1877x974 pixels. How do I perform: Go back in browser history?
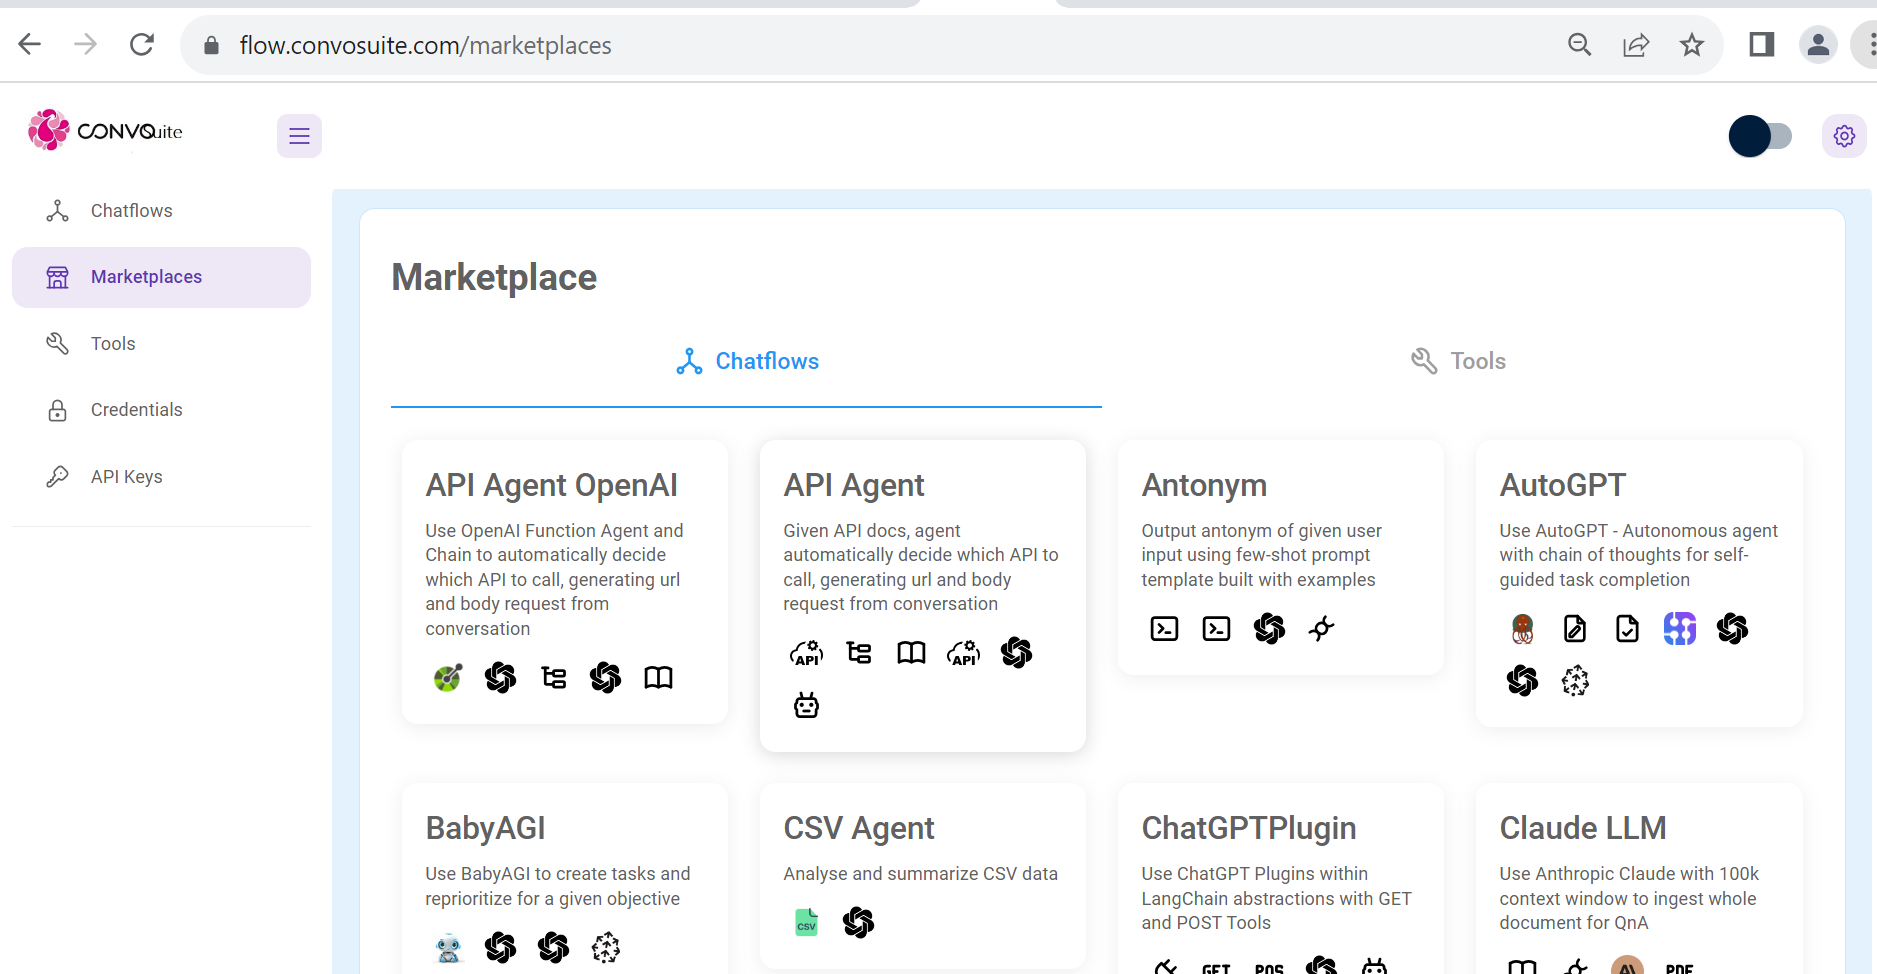(30, 44)
